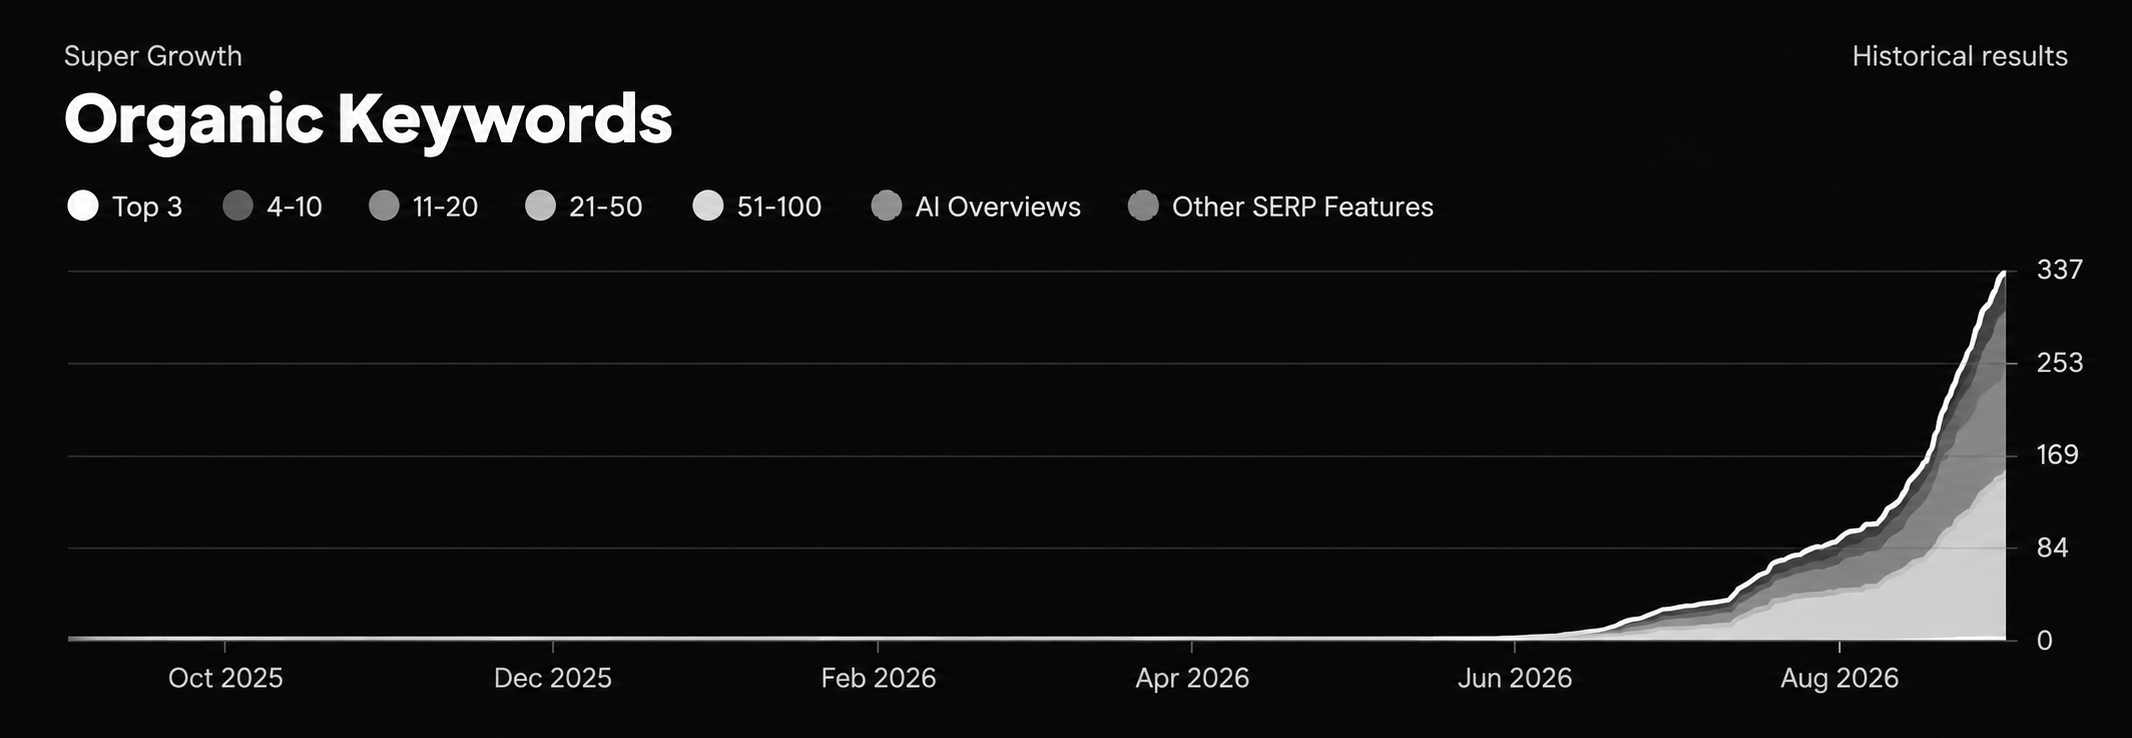Toggle the 21-50 legend series
This screenshot has width=2132, height=738.
(x=584, y=207)
